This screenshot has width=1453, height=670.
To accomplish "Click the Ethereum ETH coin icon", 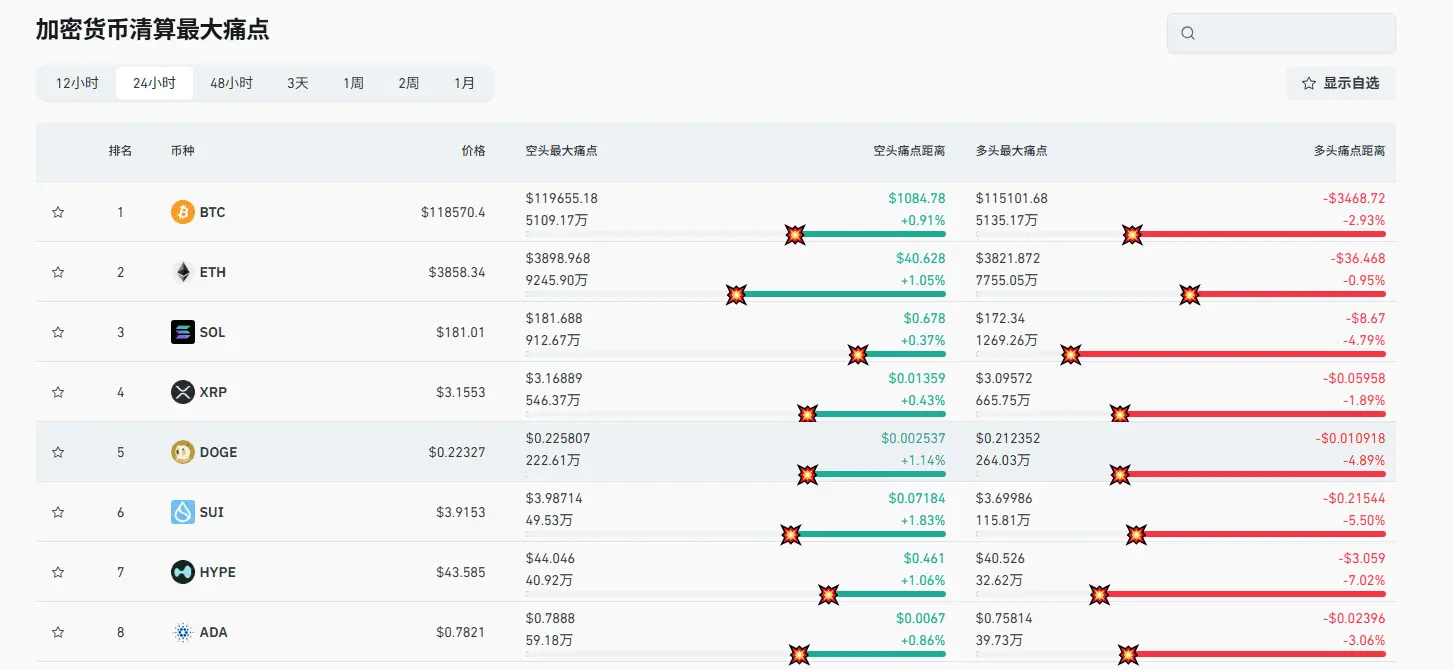I will (x=183, y=272).
